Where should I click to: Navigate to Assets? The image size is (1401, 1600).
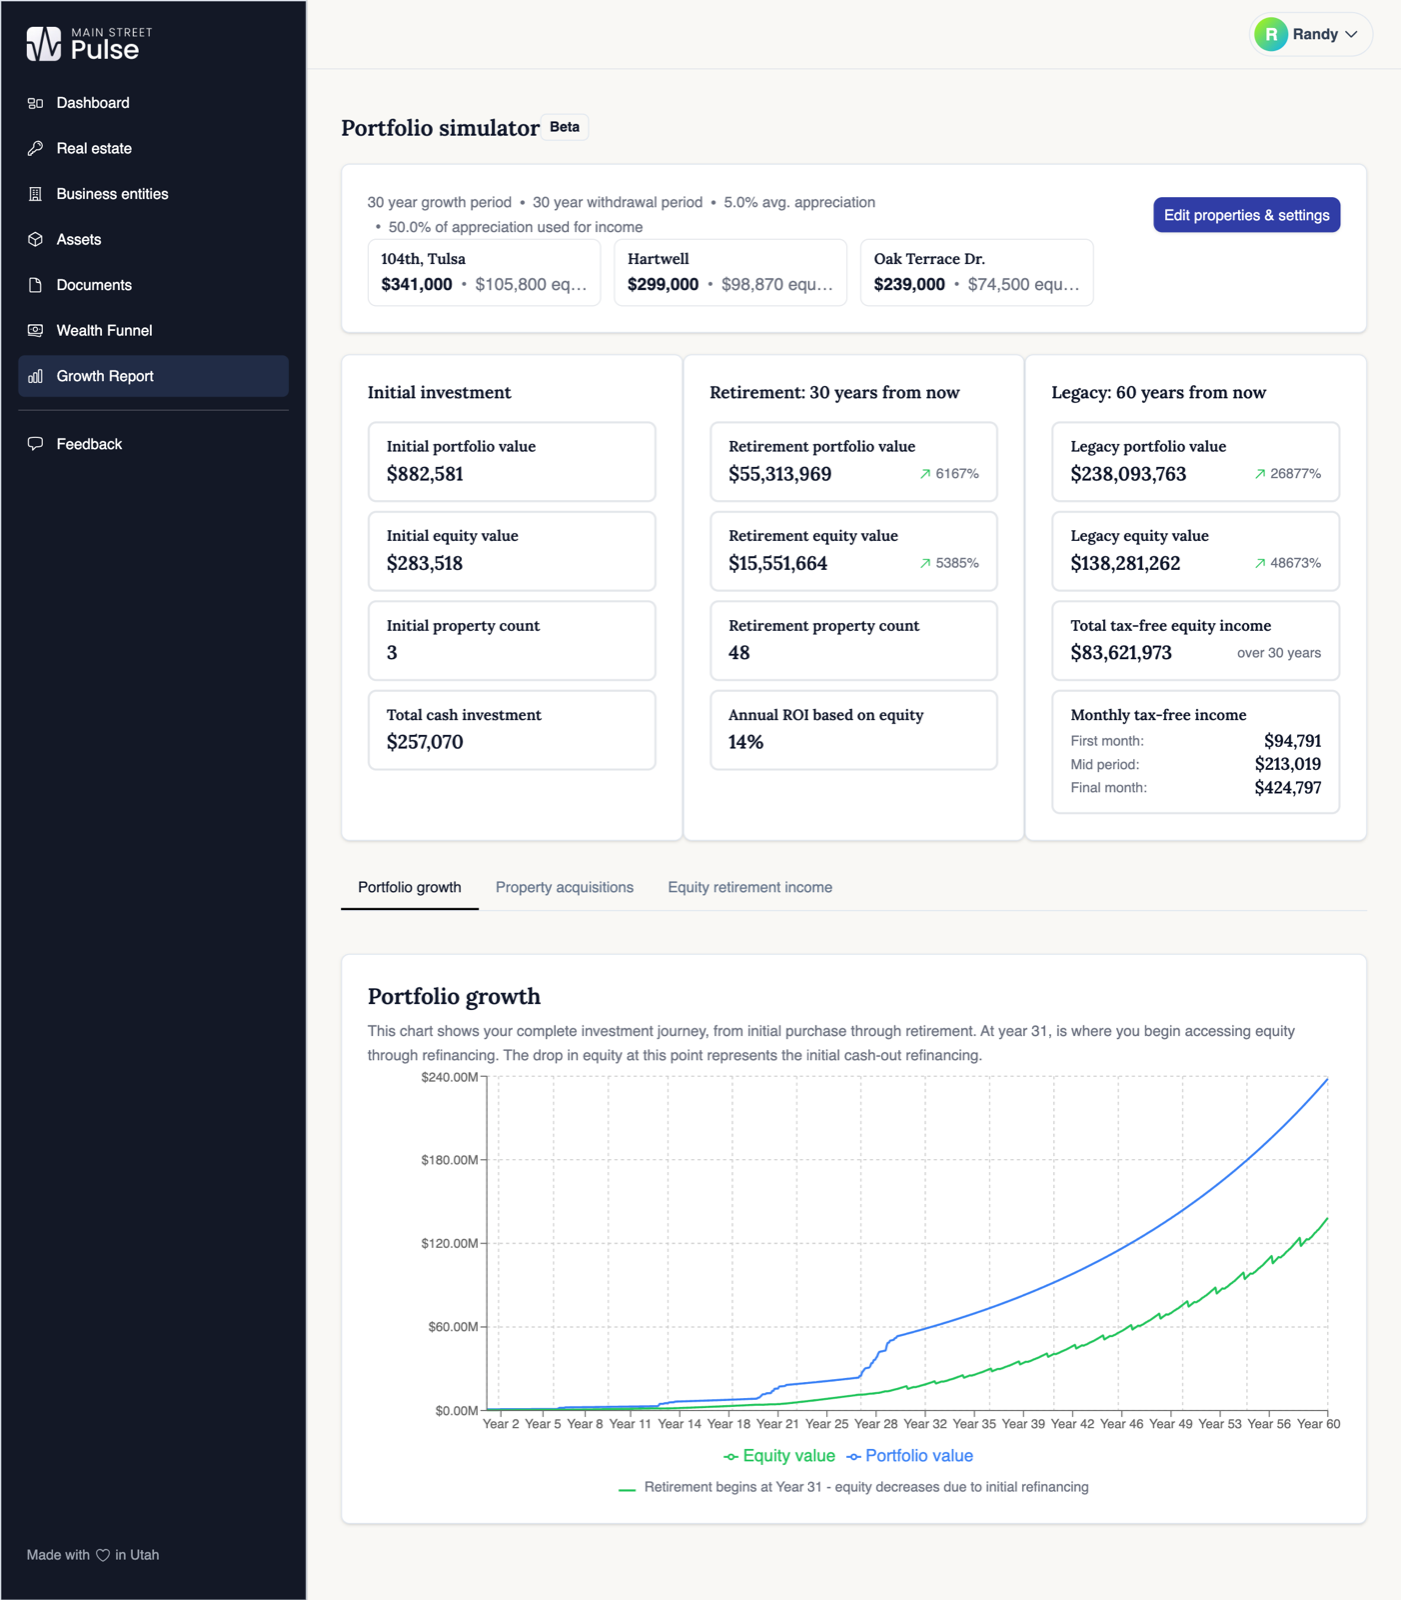[x=153, y=239]
